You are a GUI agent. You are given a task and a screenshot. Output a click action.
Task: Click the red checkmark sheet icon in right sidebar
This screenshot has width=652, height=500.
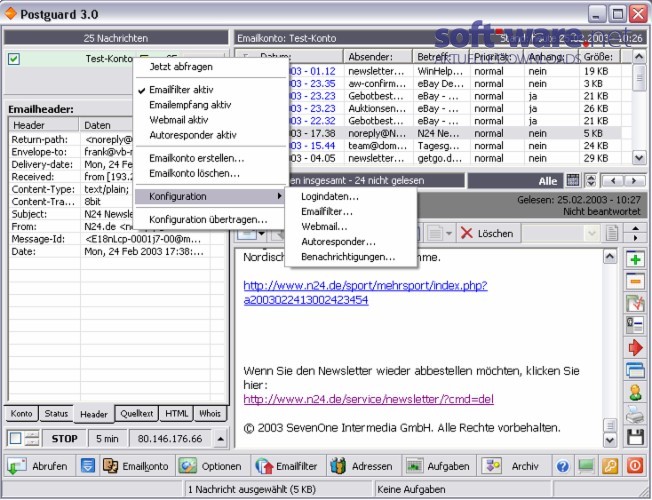click(635, 303)
